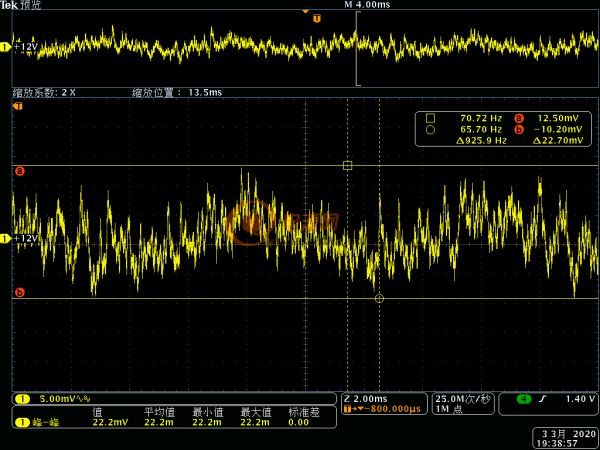
Task: Click the circle cursor icon in the readout box
Action: 430,130
